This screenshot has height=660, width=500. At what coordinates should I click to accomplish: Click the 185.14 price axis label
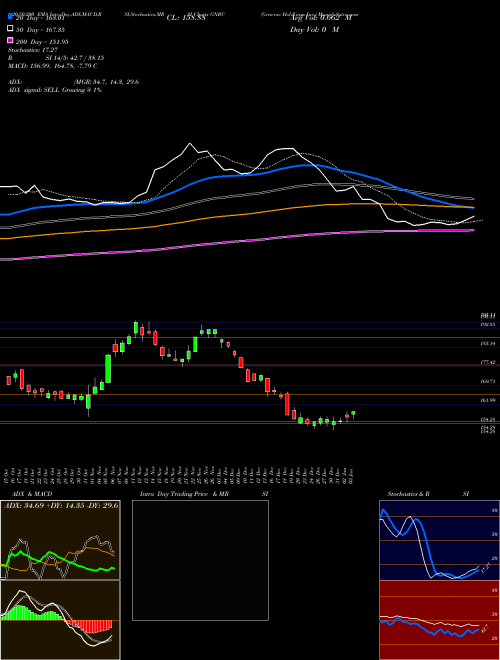(x=488, y=343)
